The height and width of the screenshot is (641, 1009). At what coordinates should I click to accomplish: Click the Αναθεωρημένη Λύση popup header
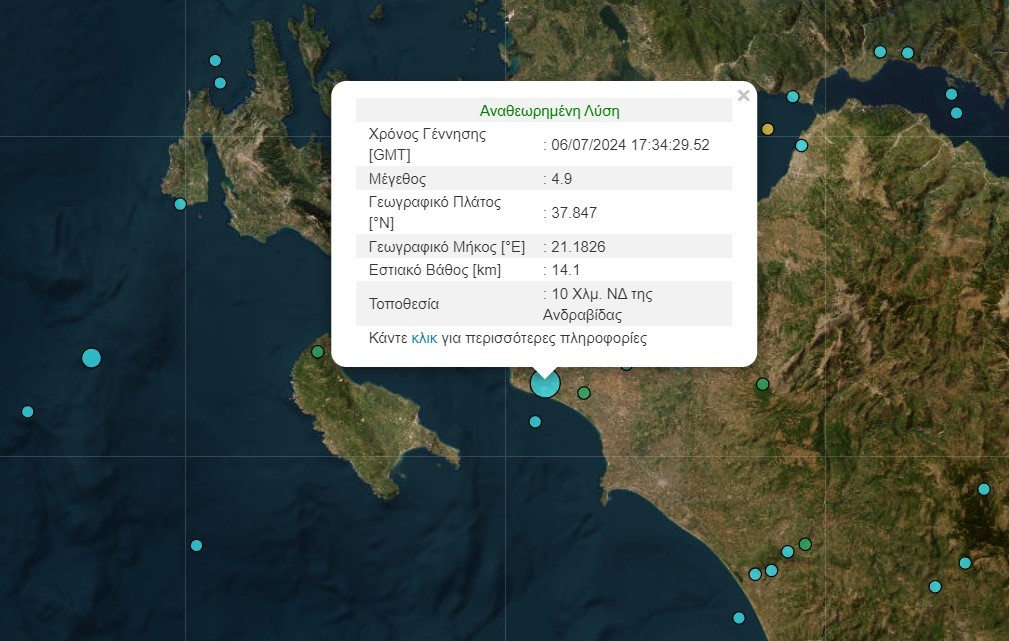click(x=543, y=110)
